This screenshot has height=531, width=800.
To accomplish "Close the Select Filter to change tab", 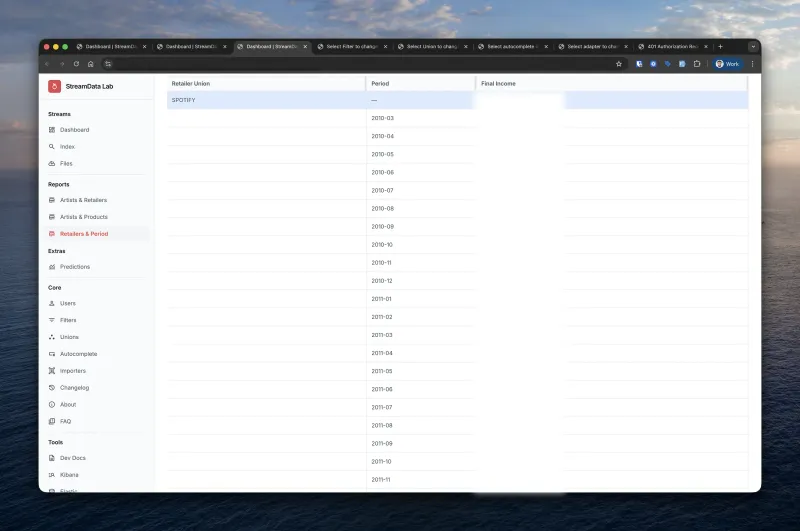I will (385, 46).
